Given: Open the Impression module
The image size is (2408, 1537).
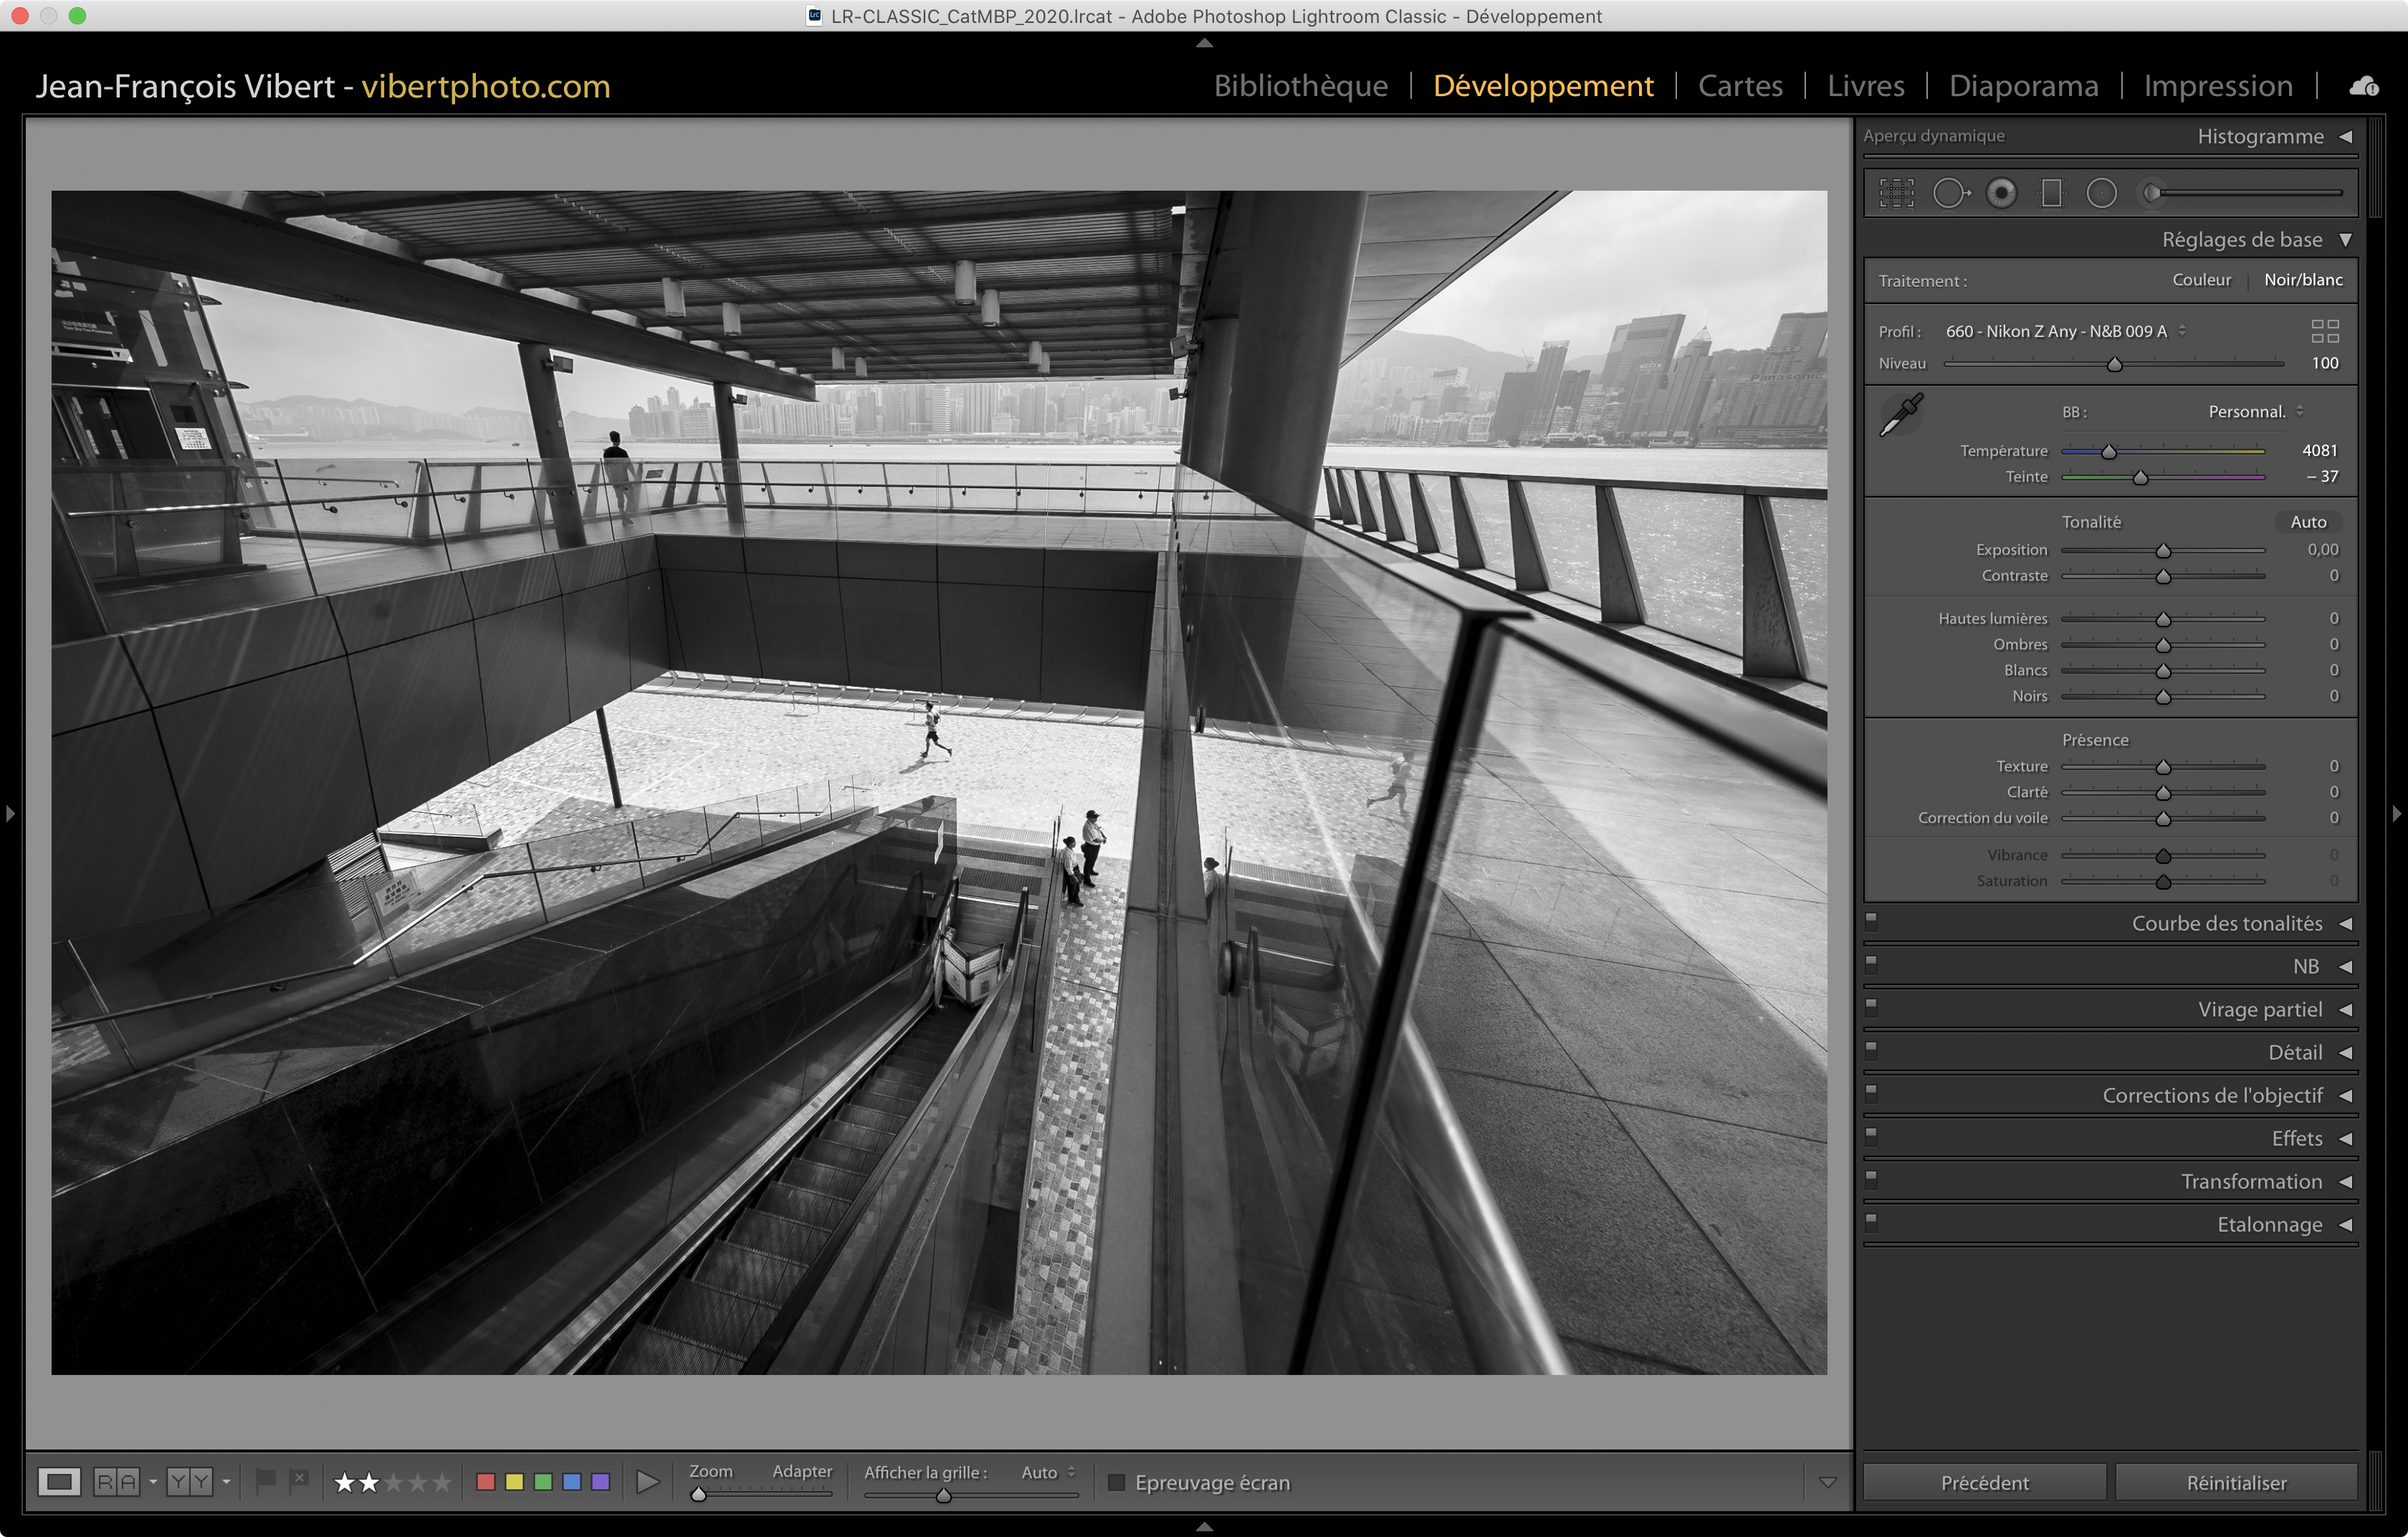Looking at the screenshot, I should [x=2217, y=86].
